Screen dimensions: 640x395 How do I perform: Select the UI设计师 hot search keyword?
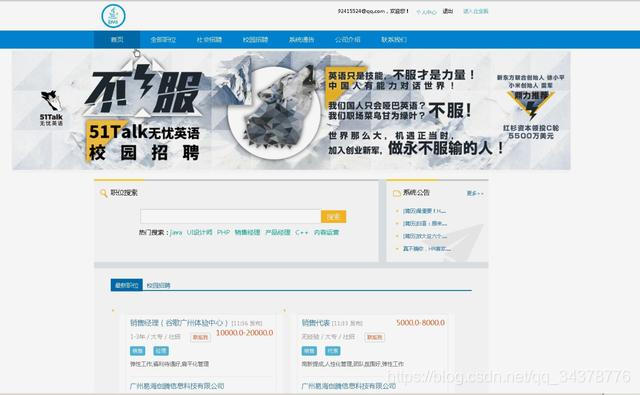pyautogui.click(x=199, y=232)
